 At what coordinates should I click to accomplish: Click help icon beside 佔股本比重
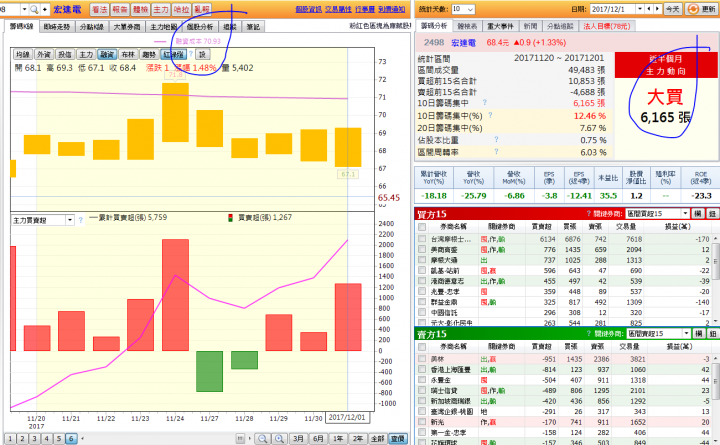tap(496, 139)
